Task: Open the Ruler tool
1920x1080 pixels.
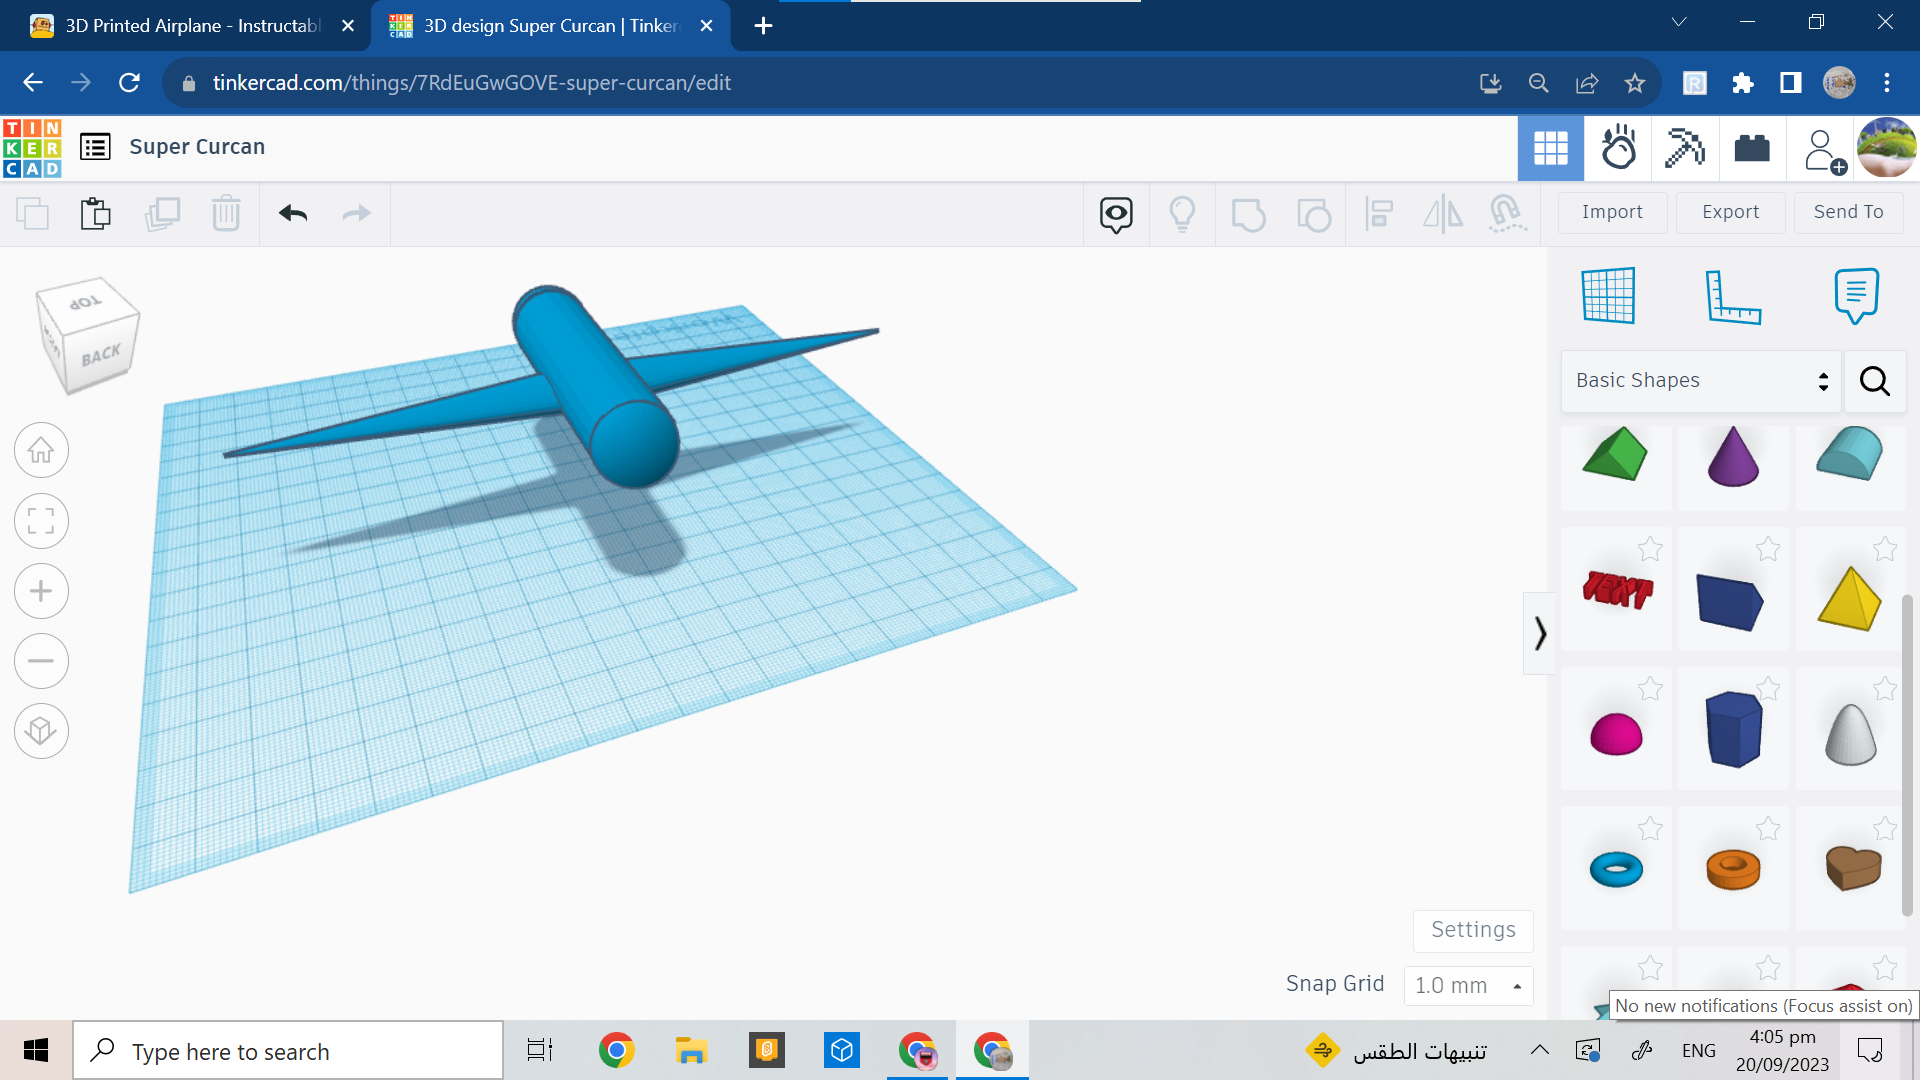Action: [x=1732, y=297]
